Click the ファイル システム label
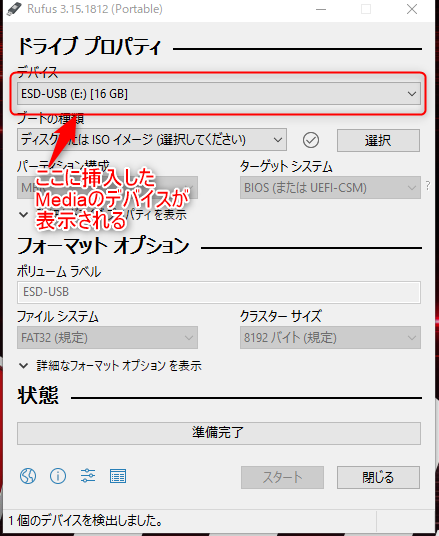 click(58, 317)
